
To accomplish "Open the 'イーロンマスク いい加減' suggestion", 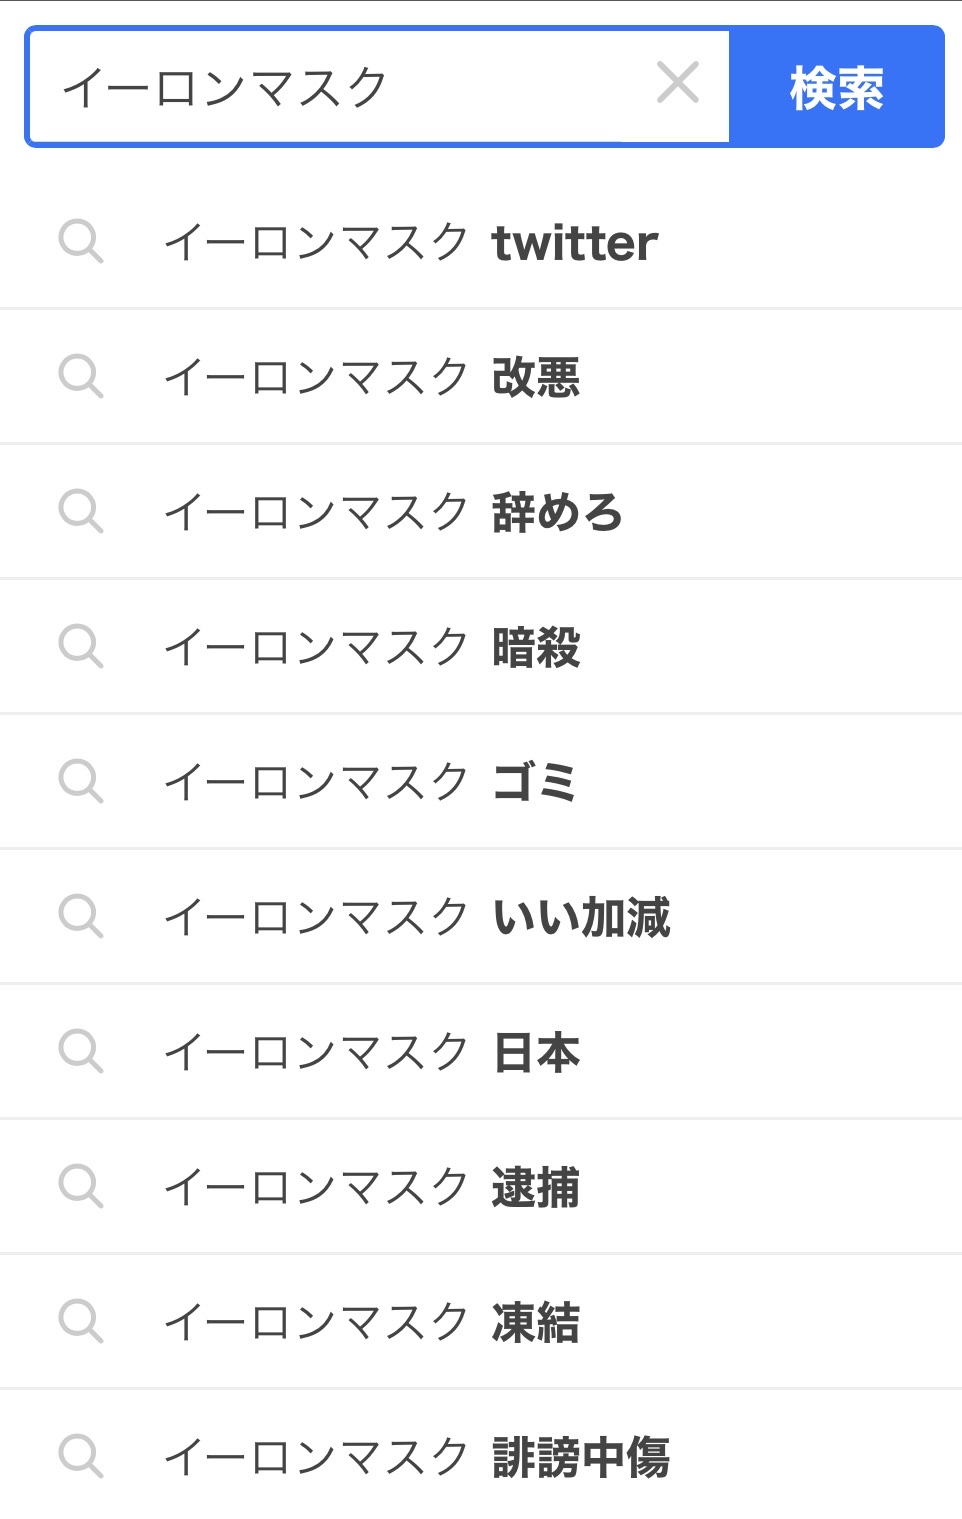I will pyautogui.click(x=416, y=918).
